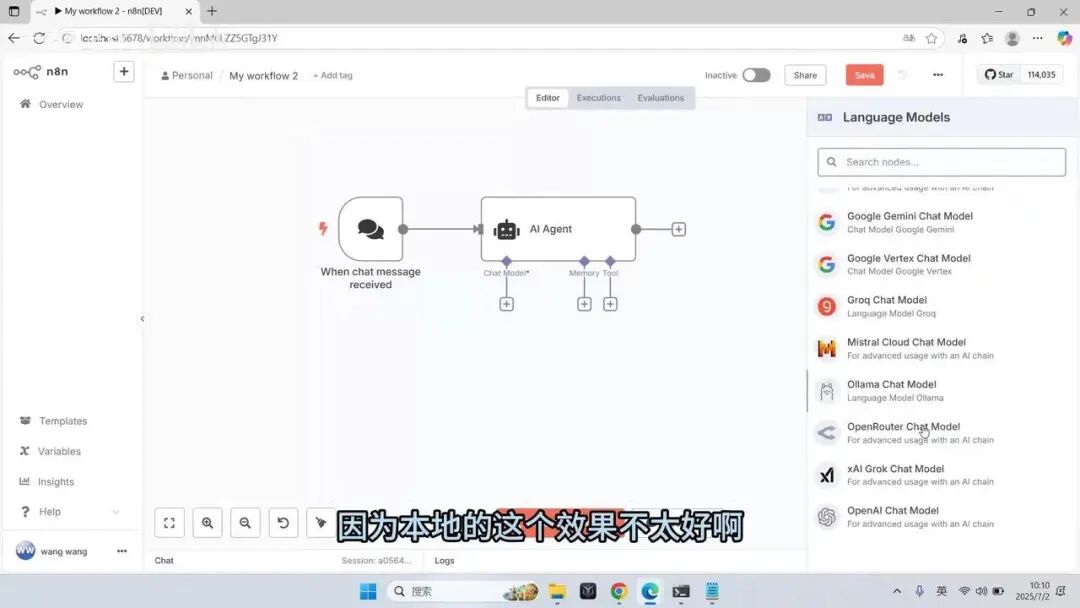Choose xAI Grok Chat Model
This screenshot has width=1080, height=608.
click(940, 474)
